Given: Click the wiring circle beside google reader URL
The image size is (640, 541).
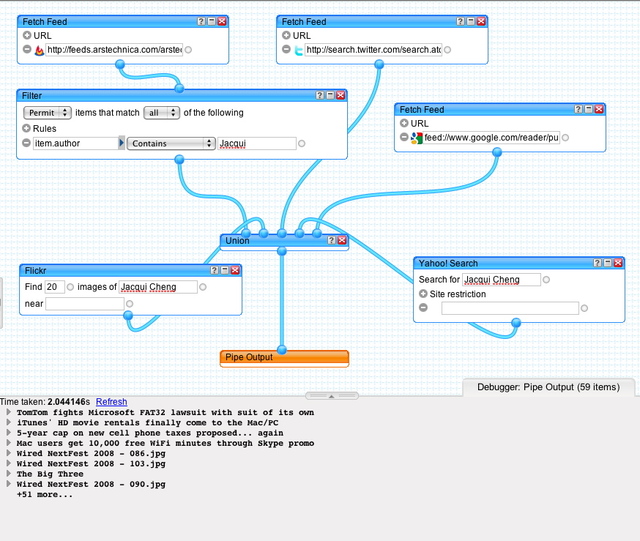Looking at the screenshot, I should coord(565,138).
